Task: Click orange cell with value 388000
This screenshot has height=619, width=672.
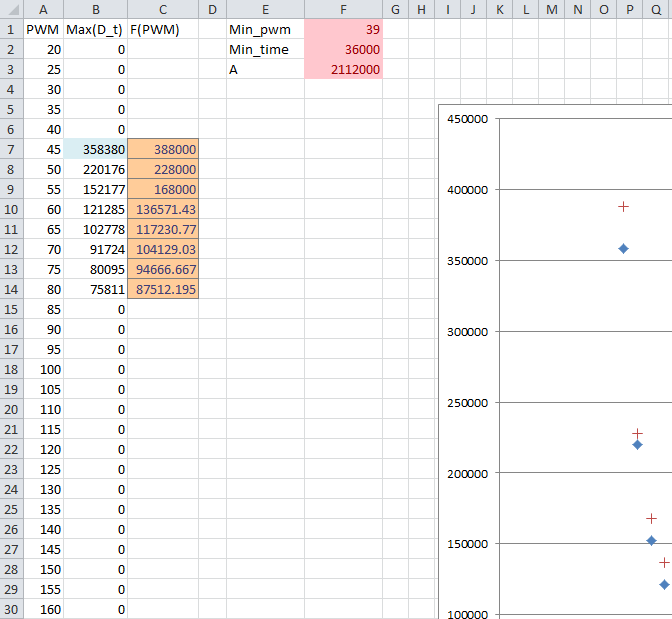Action: (x=163, y=149)
